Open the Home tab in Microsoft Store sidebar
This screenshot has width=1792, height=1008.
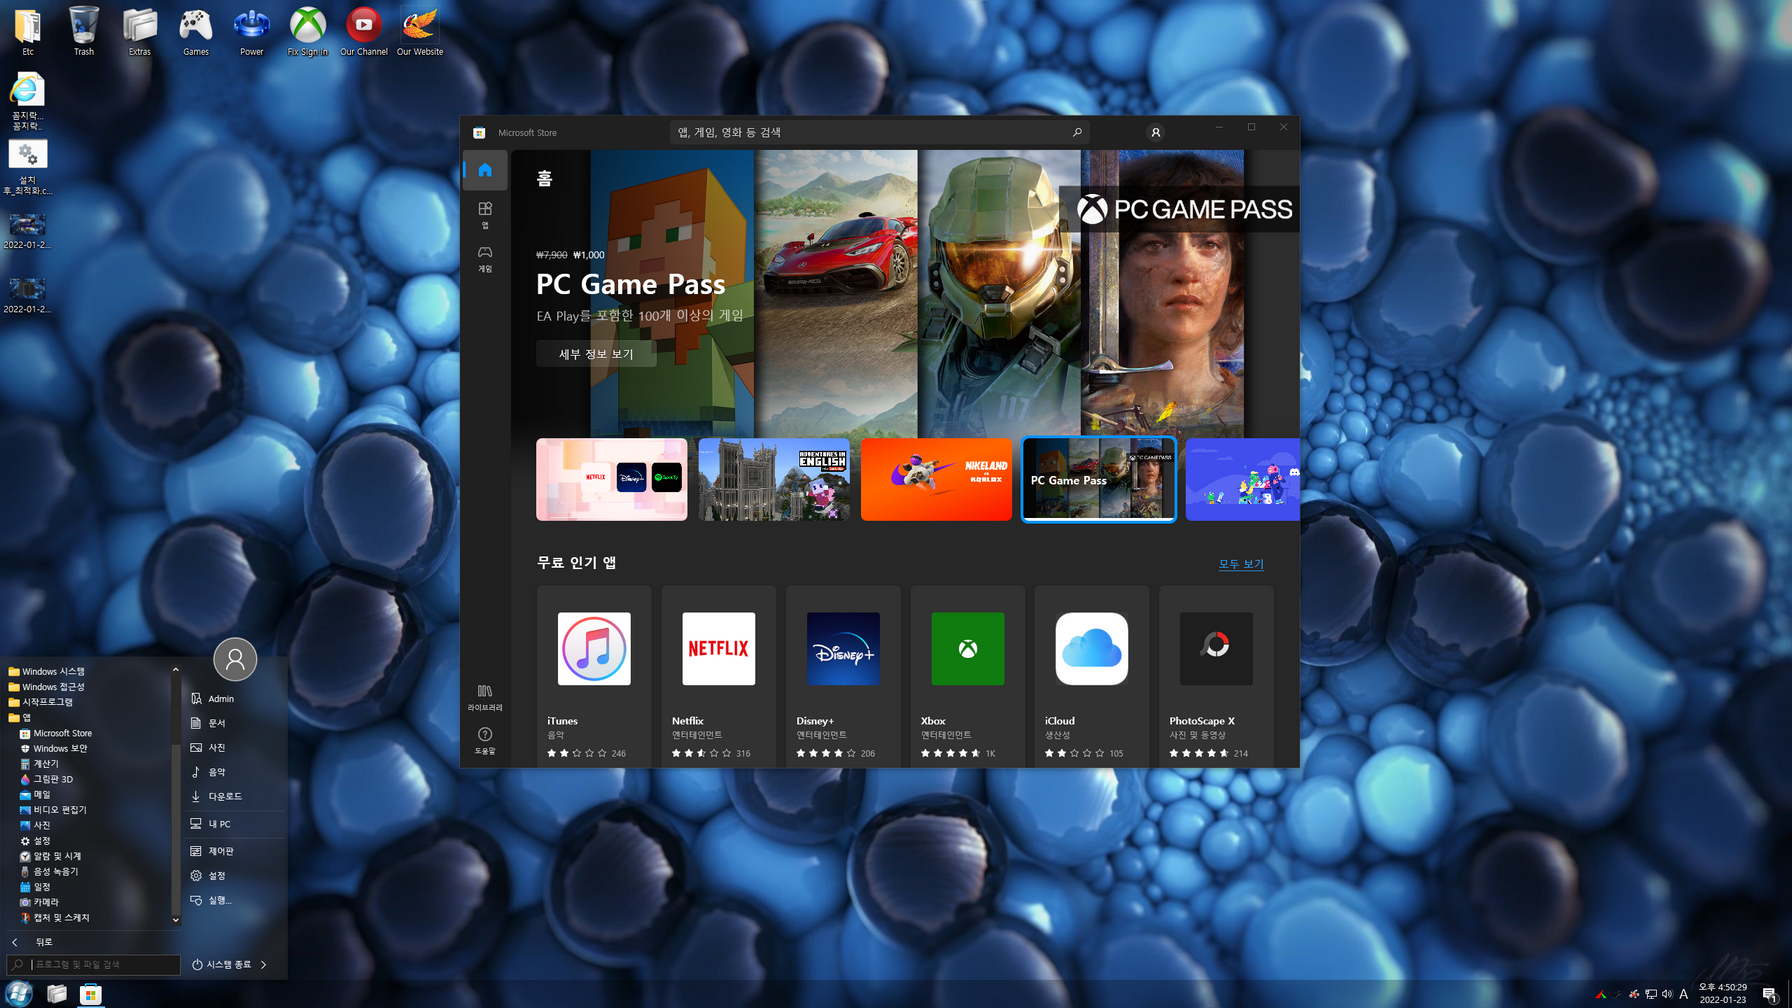[x=485, y=170]
